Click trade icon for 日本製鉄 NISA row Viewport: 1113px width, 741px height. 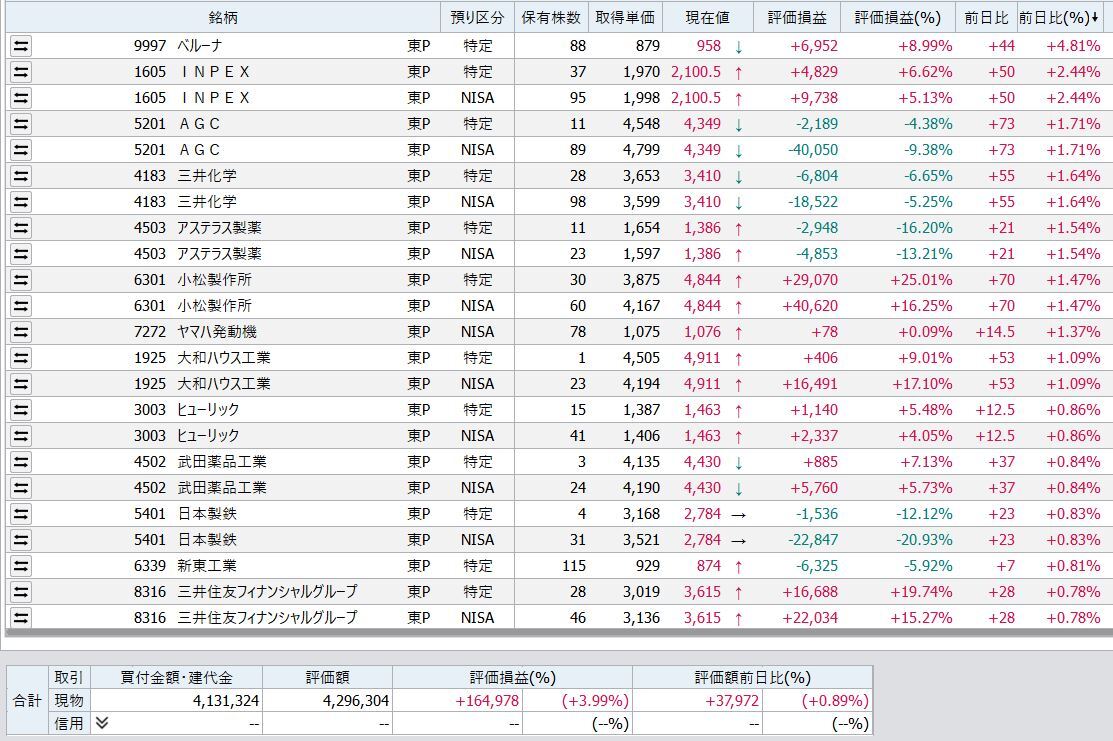coord(21,540)
